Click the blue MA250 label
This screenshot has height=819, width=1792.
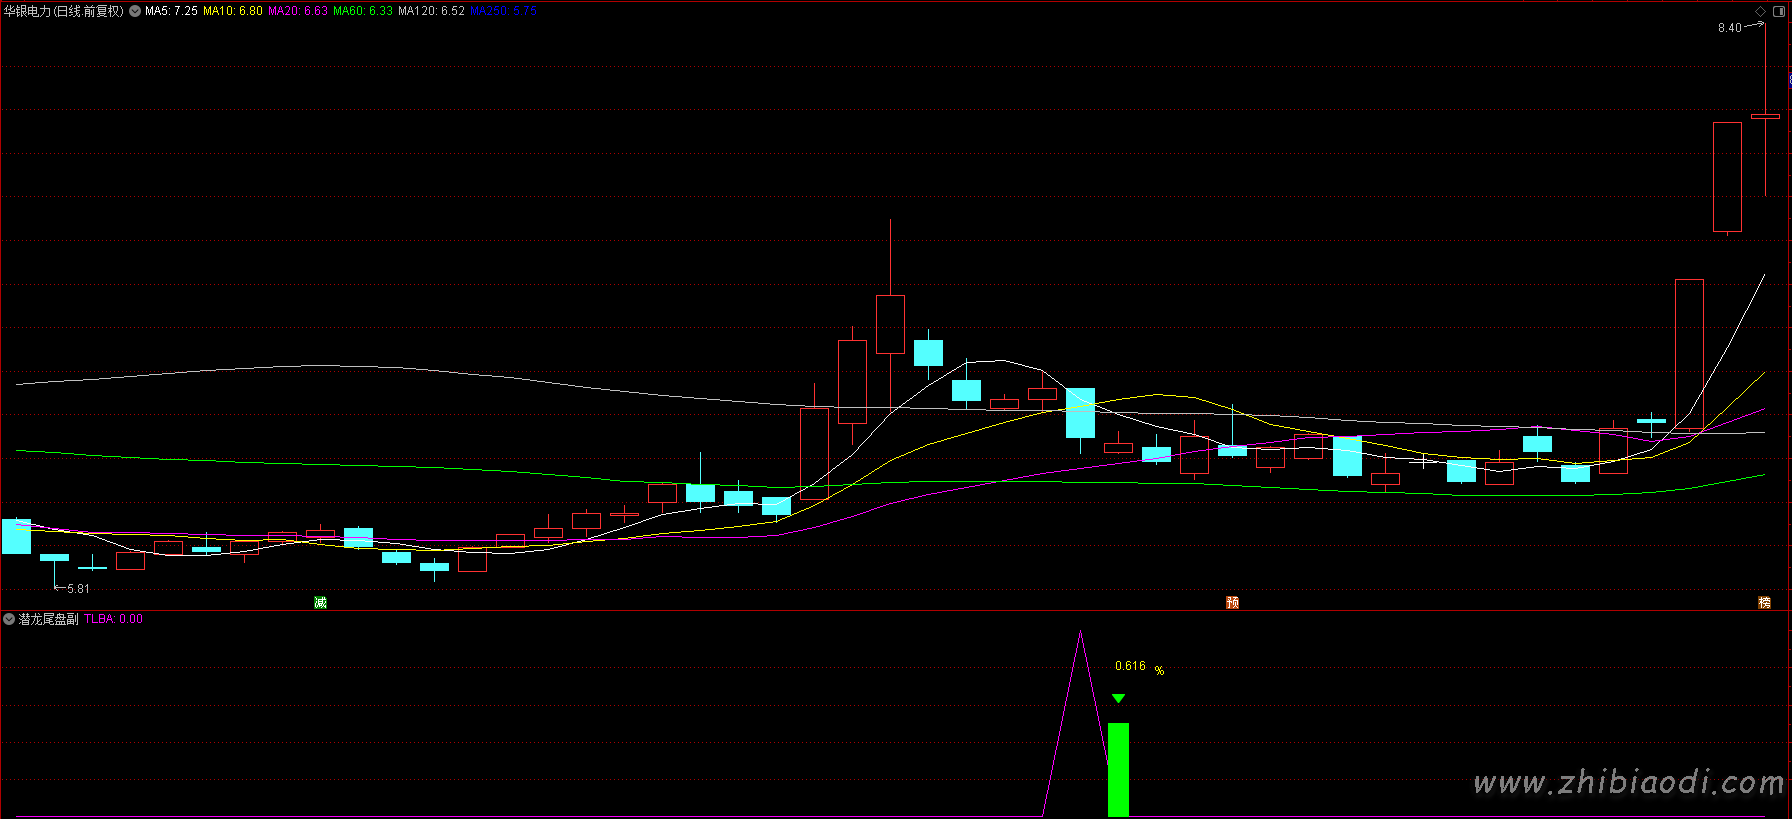[x=503, y=11]
